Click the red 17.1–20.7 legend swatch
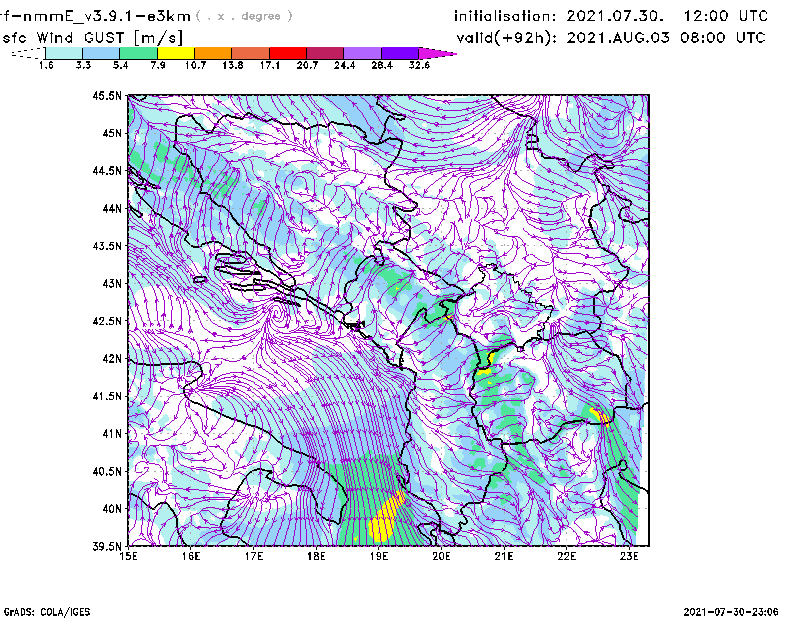Image resolution: width=800 pixels, height=618 pixels. pyautogui.click(x=288, y=53)
